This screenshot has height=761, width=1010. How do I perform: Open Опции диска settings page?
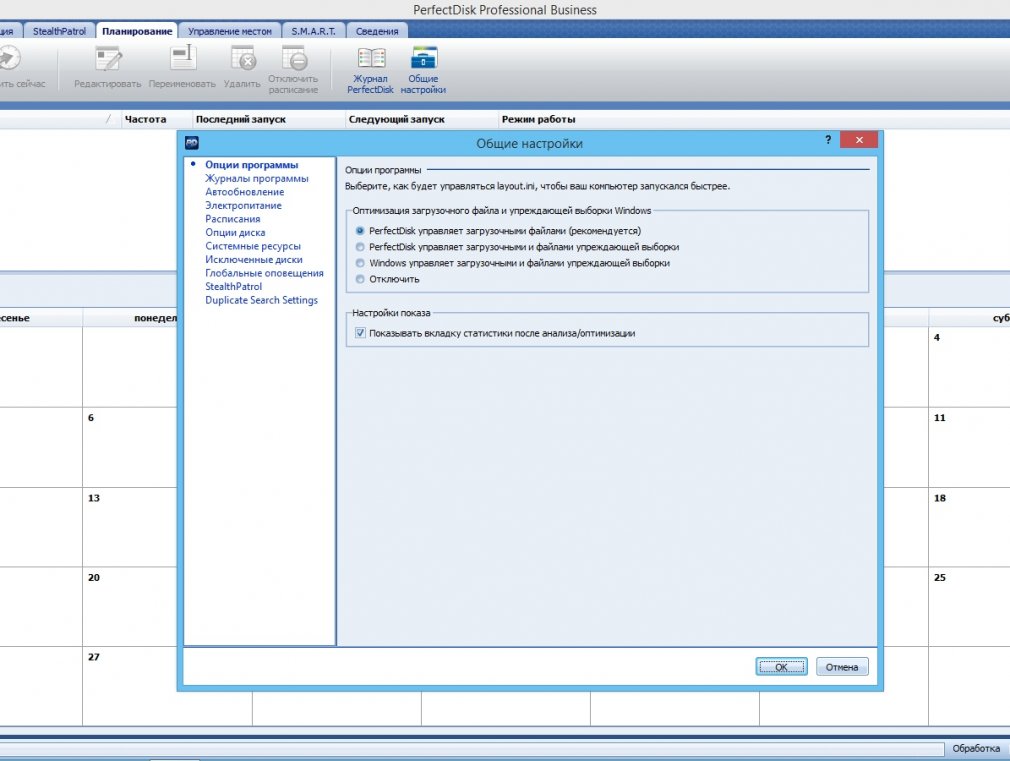point(235,233)
